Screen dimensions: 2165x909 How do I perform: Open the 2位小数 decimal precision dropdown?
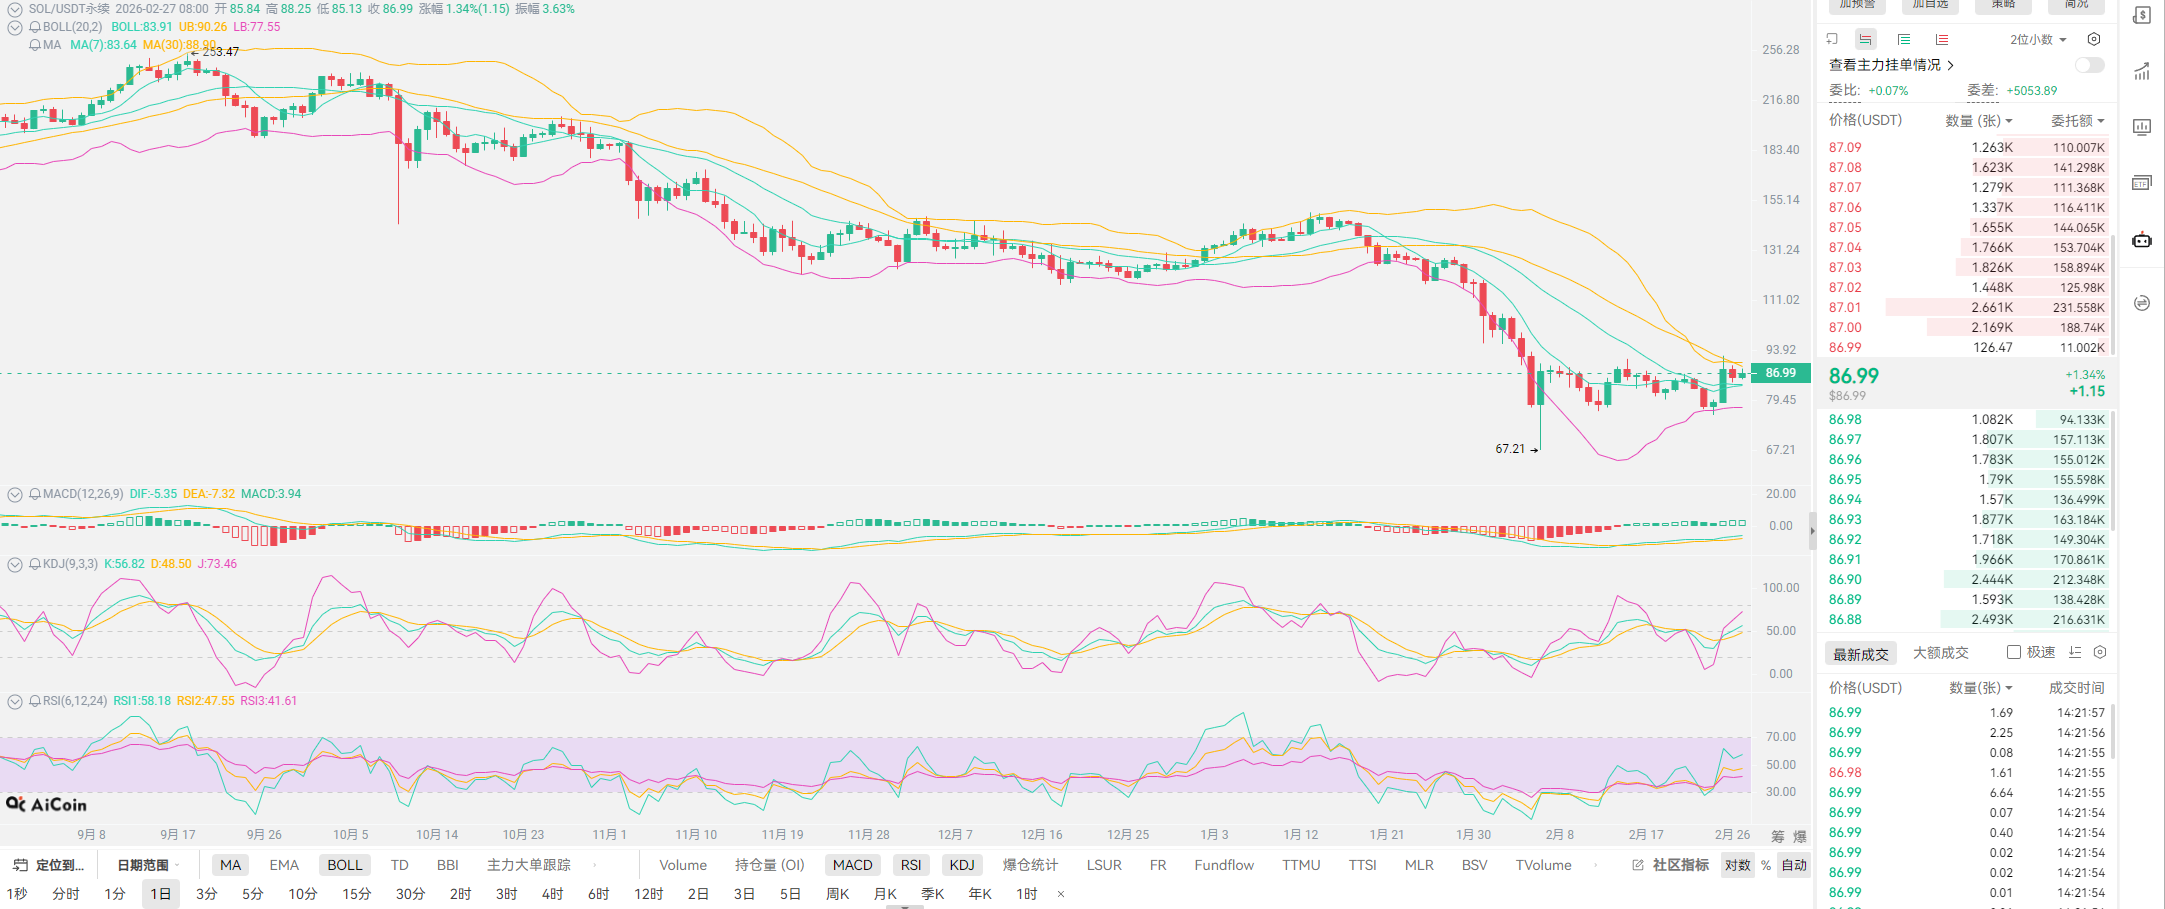click(2037, 40)
